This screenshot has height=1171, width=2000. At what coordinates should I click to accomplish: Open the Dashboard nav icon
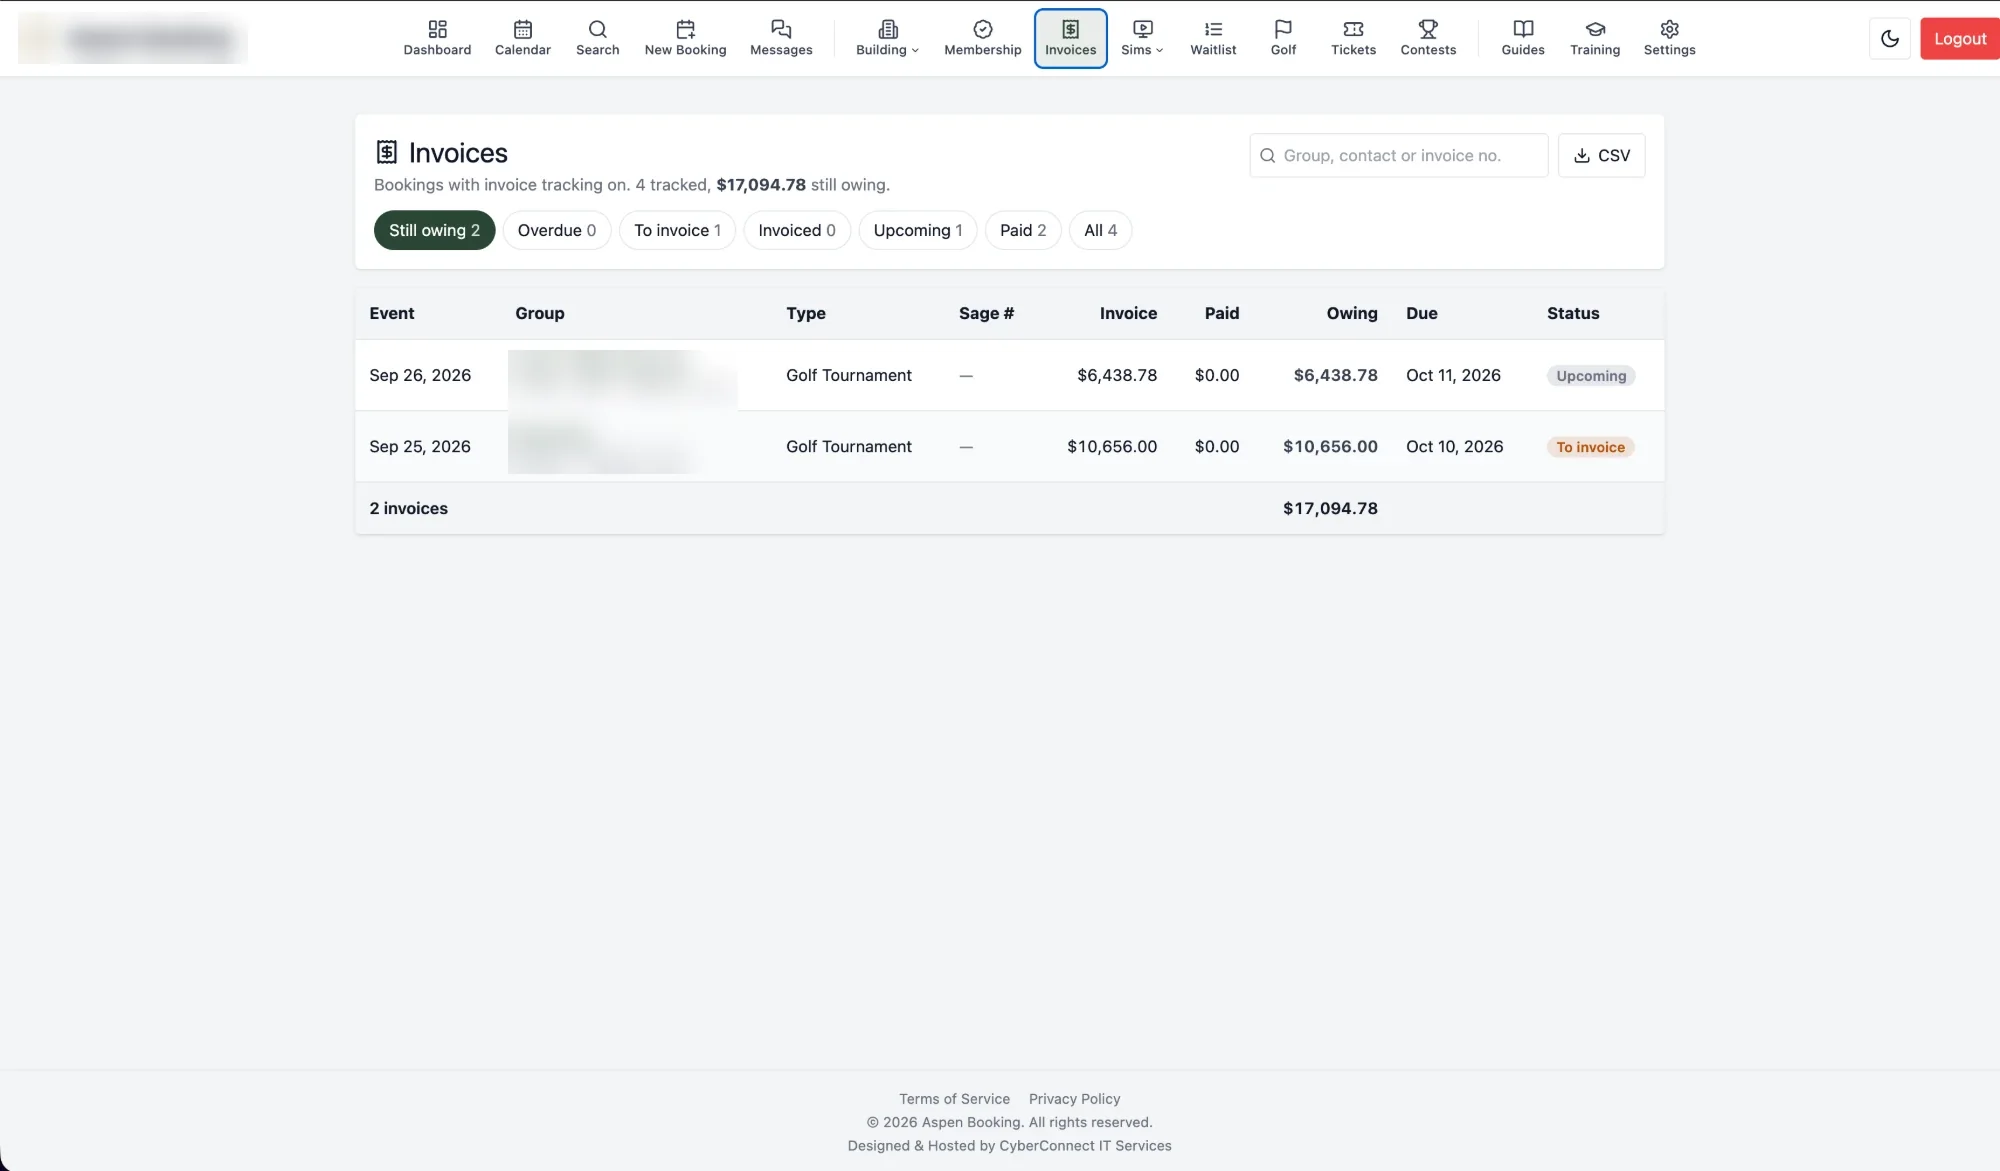pos(437,38)
